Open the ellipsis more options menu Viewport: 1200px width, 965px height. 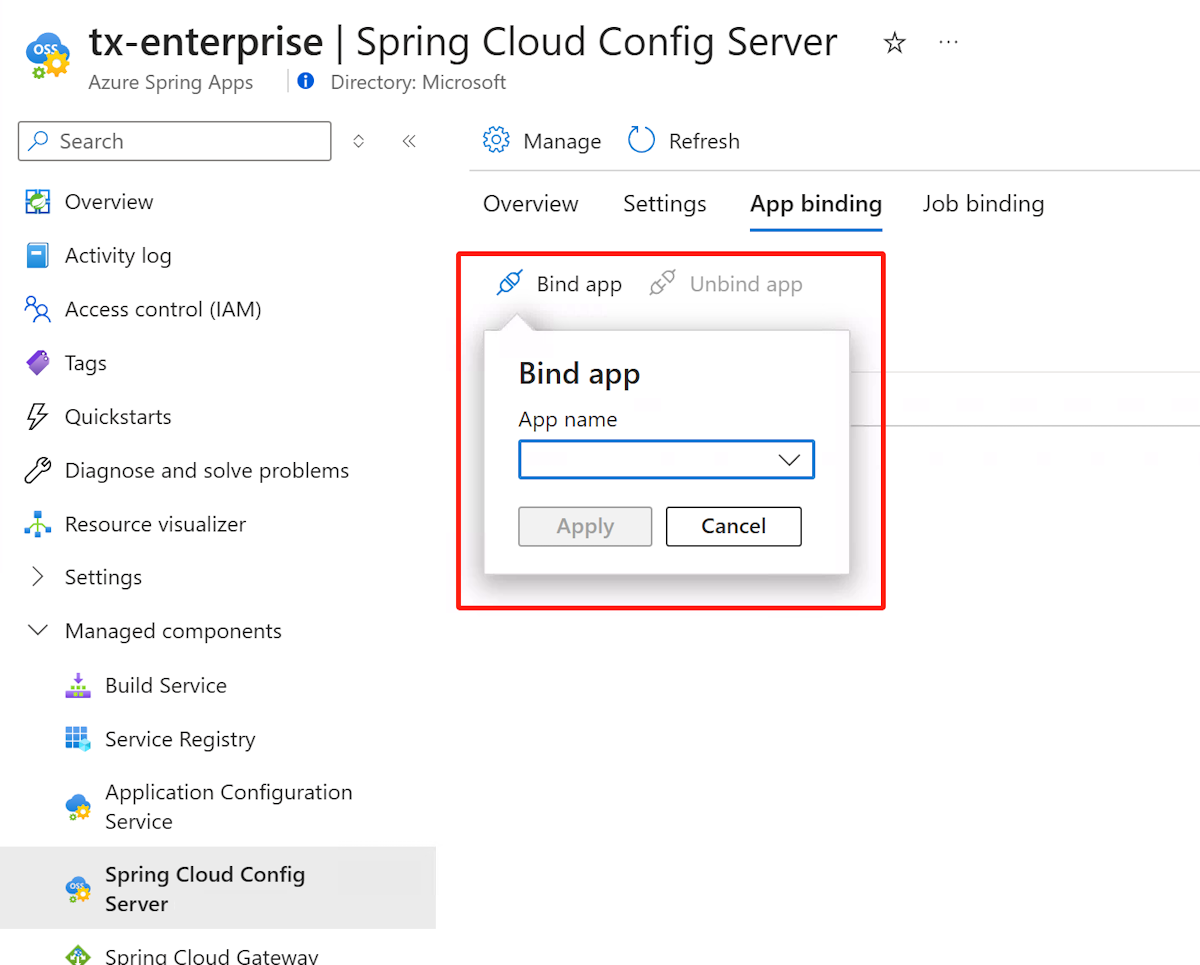[x=949, y=42]
